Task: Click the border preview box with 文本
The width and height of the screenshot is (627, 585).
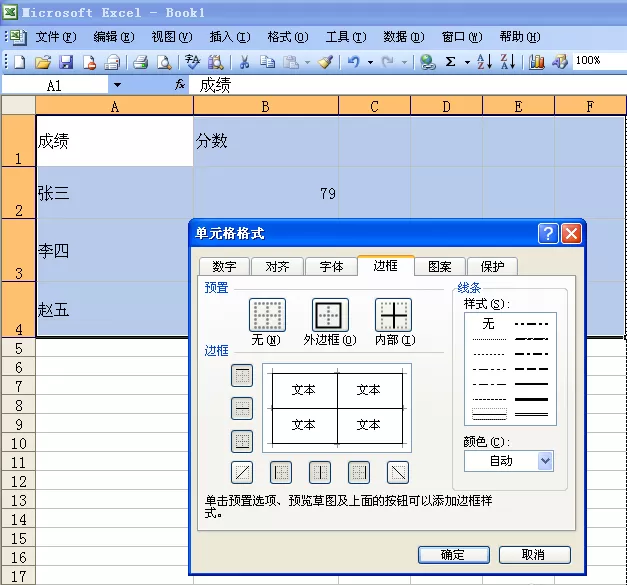Action: 337,408
